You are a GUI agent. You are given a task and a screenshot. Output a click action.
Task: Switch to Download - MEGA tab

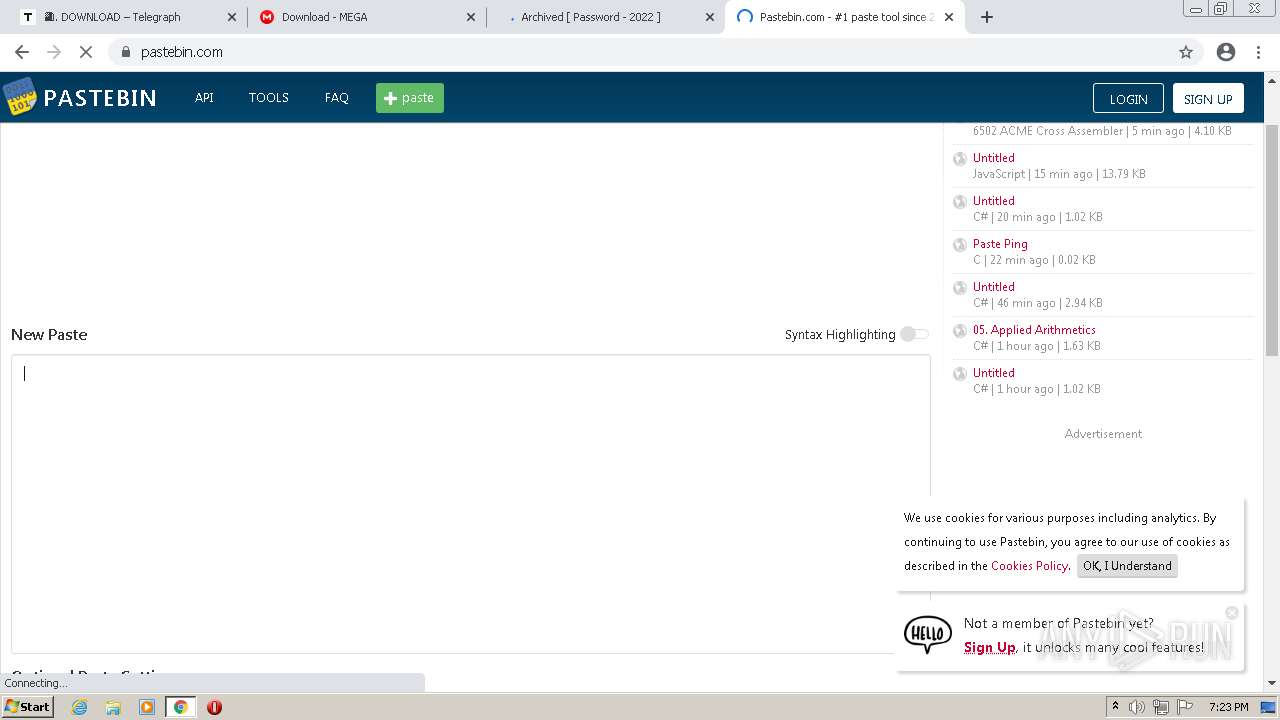[366, 17]
